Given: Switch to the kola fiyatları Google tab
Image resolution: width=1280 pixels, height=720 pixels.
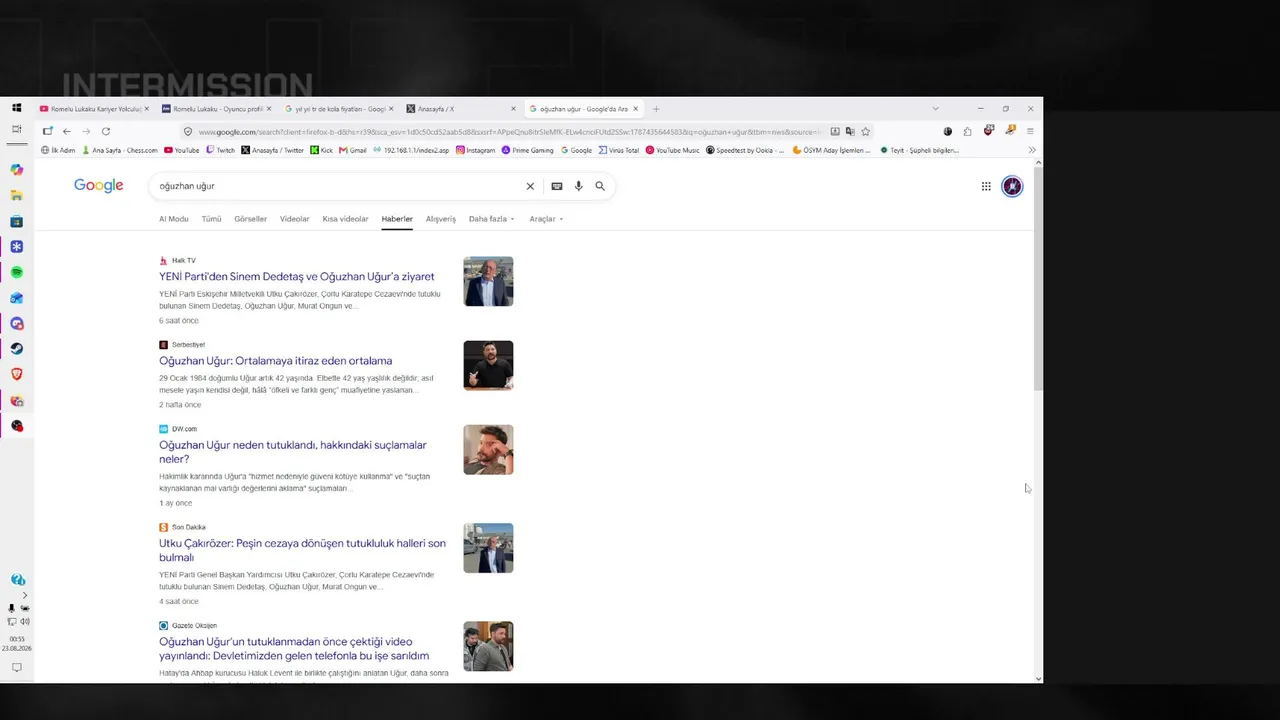Looking at the screenshot, I should (338, 109).
